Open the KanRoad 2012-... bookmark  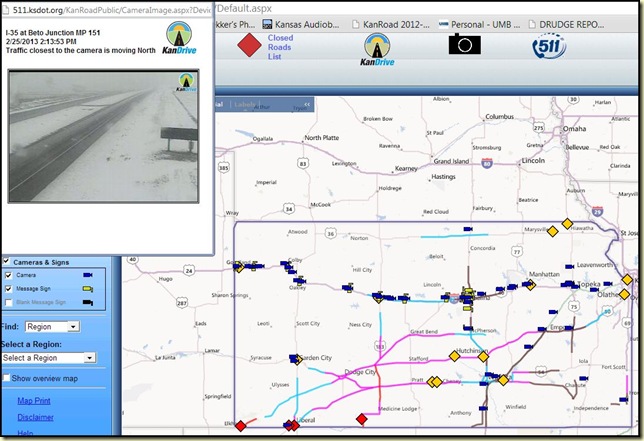[x=391, y=25]
